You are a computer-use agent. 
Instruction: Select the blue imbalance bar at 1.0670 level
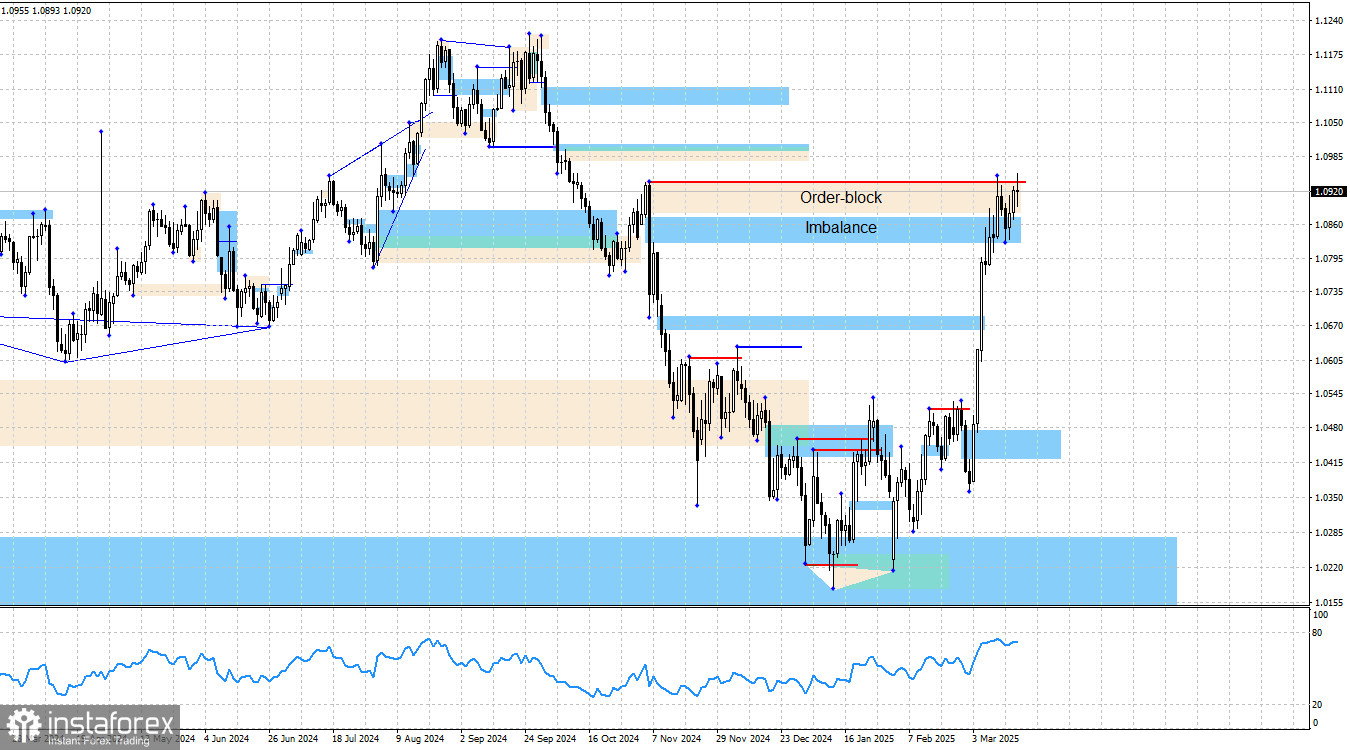pyautogui.click(x=821, y=323)
